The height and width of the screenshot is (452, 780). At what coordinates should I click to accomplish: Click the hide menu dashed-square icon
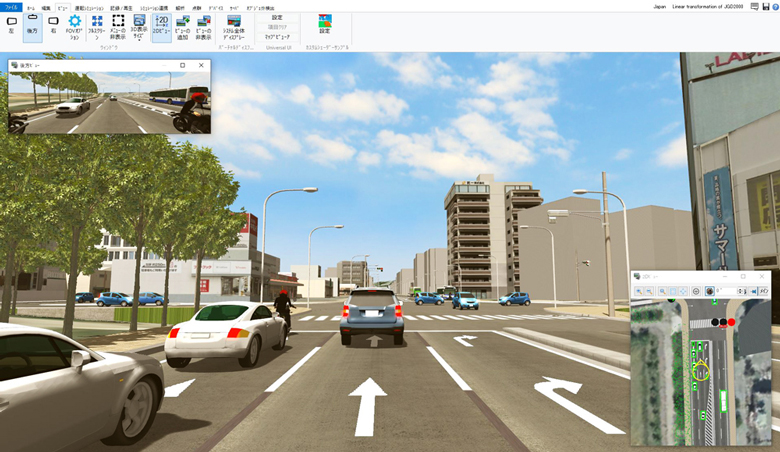[x=118, y=27]
